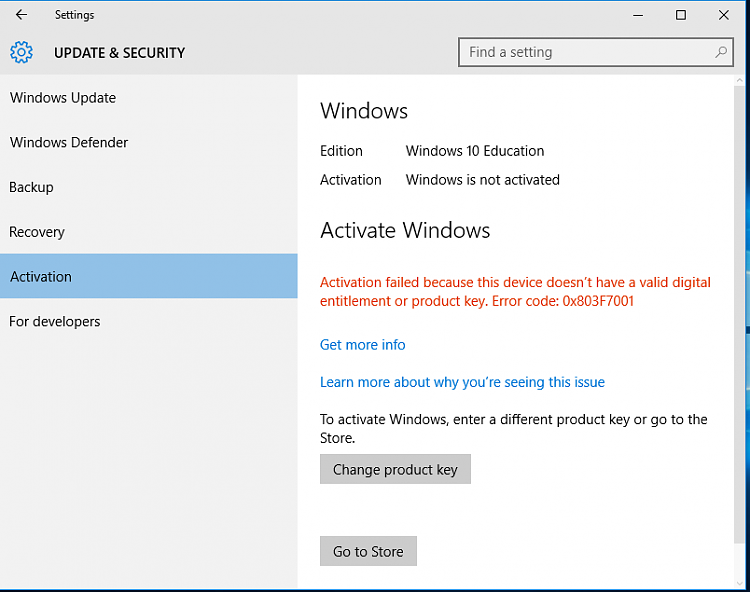Click the Settings window title text
The image size is (750, 592).
pos(75,15)
